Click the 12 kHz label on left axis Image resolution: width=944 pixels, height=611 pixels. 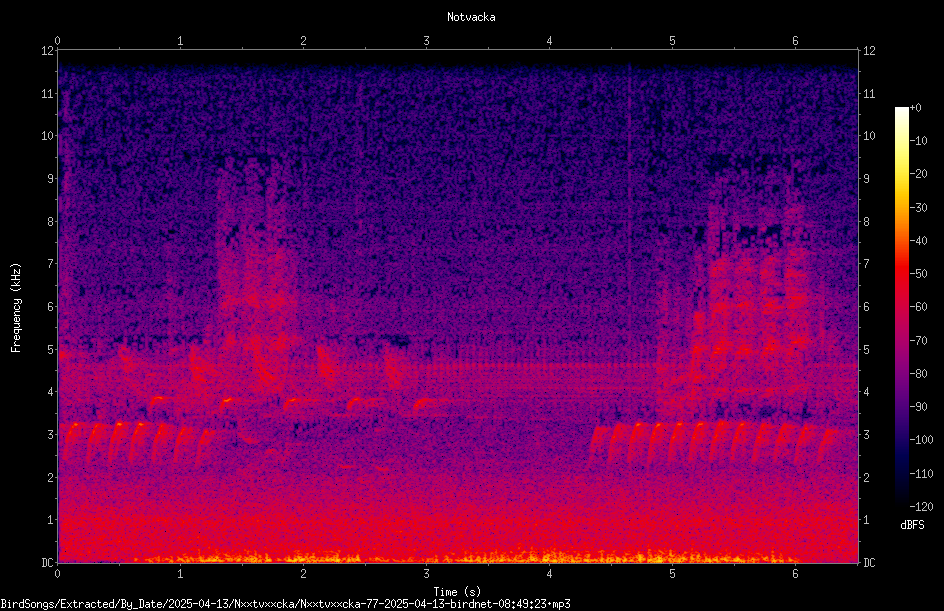(x=48, y=51)
